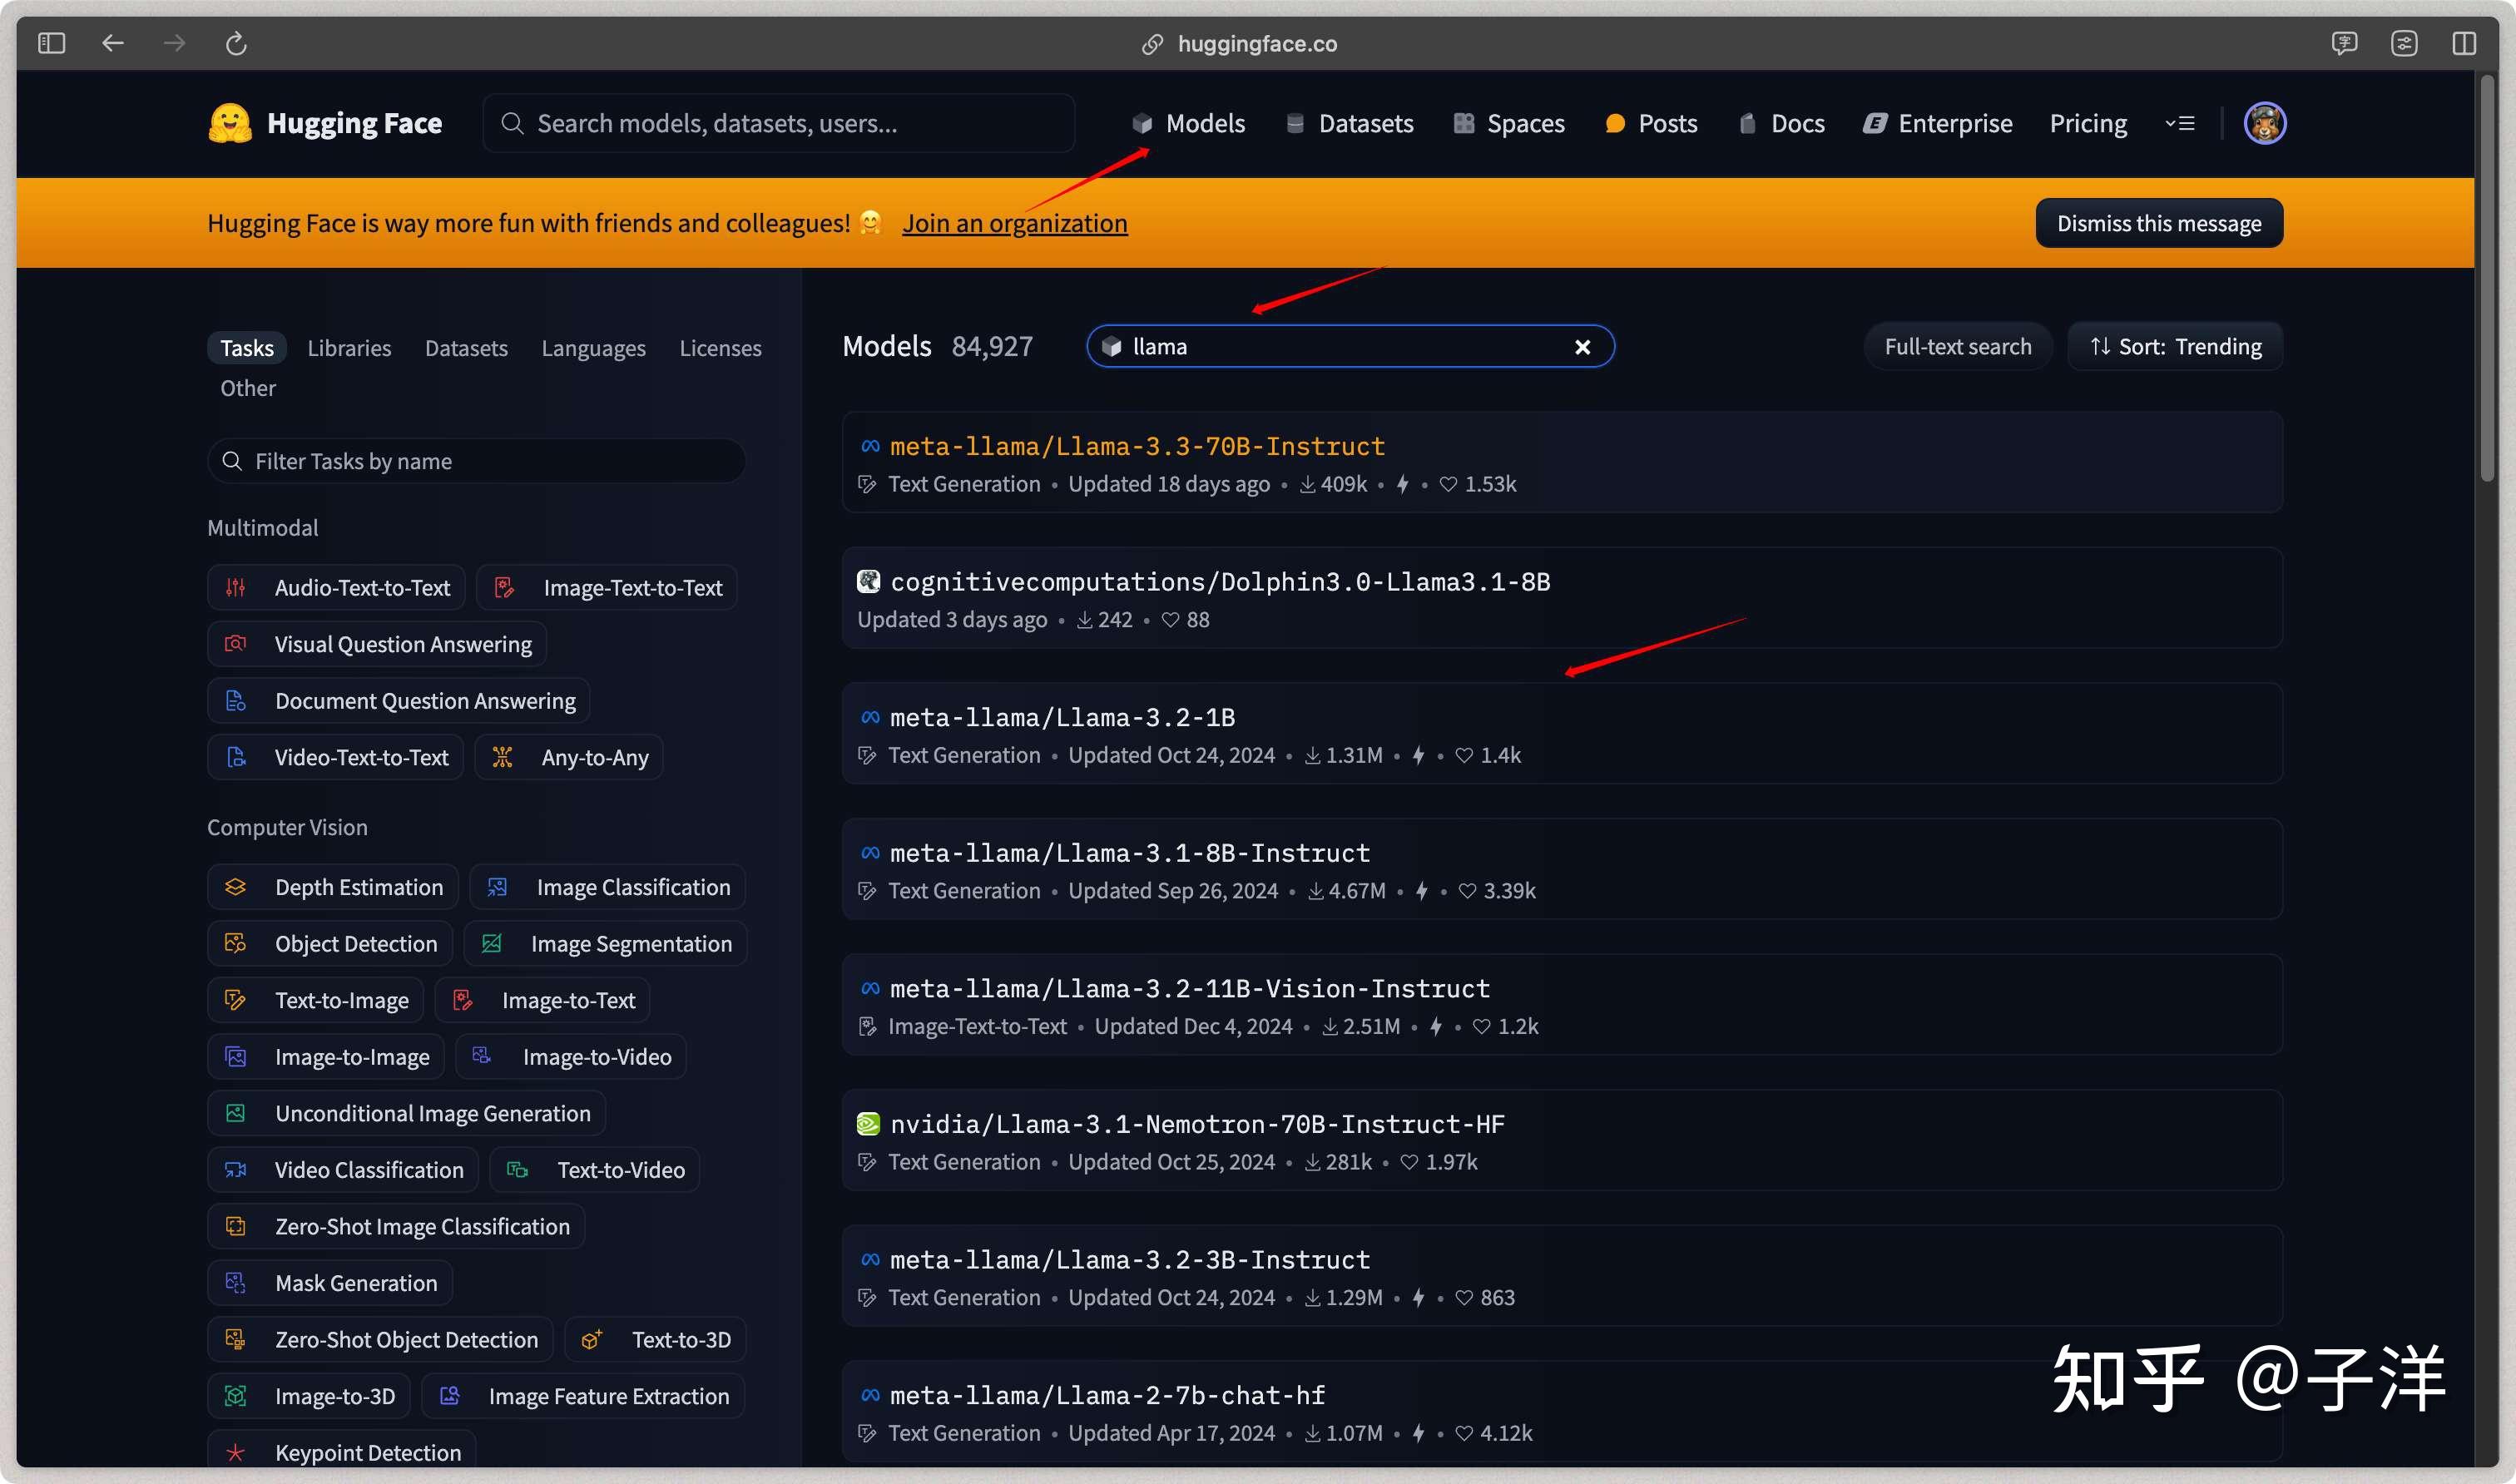
Task: Toggle the Depth Estimation task filter
Action: pyautogui.click(x=333, y=887)
